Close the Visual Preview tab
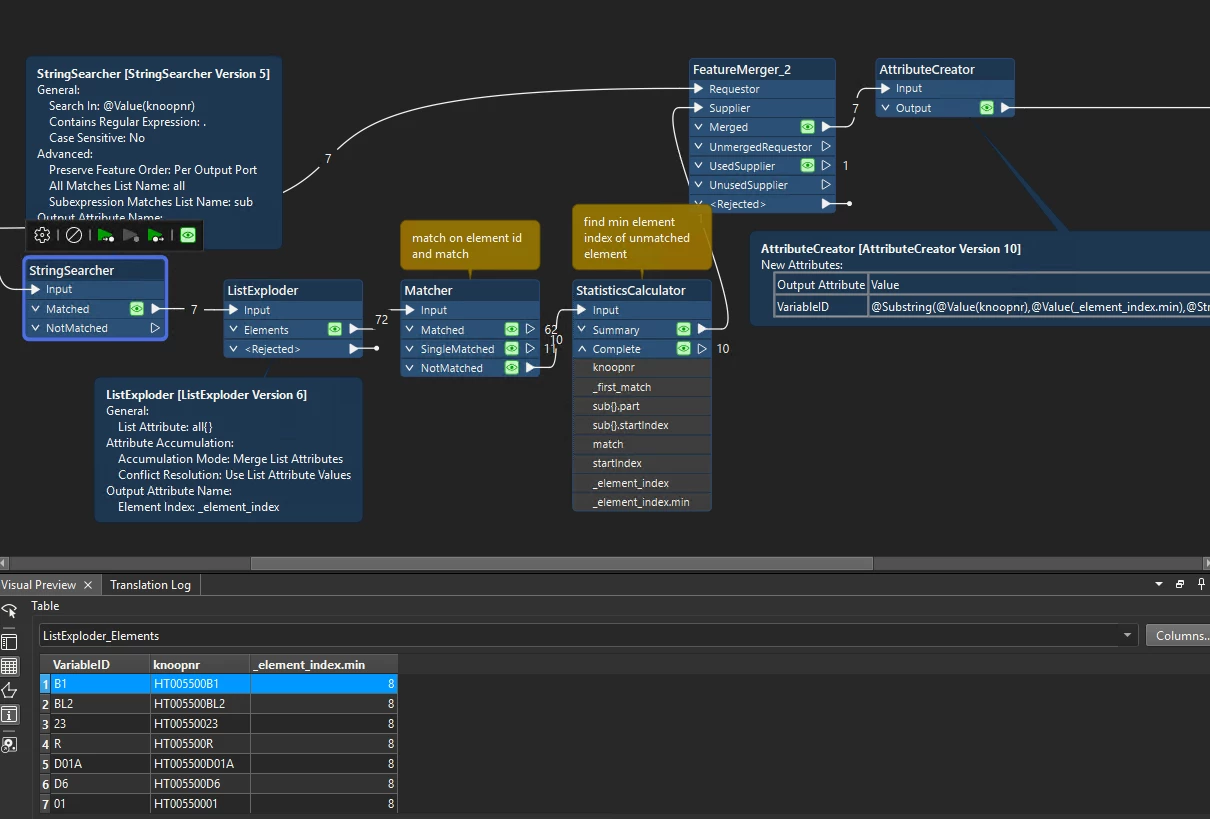Screen dimensions: 1210x819 click(x=88, y=585)
